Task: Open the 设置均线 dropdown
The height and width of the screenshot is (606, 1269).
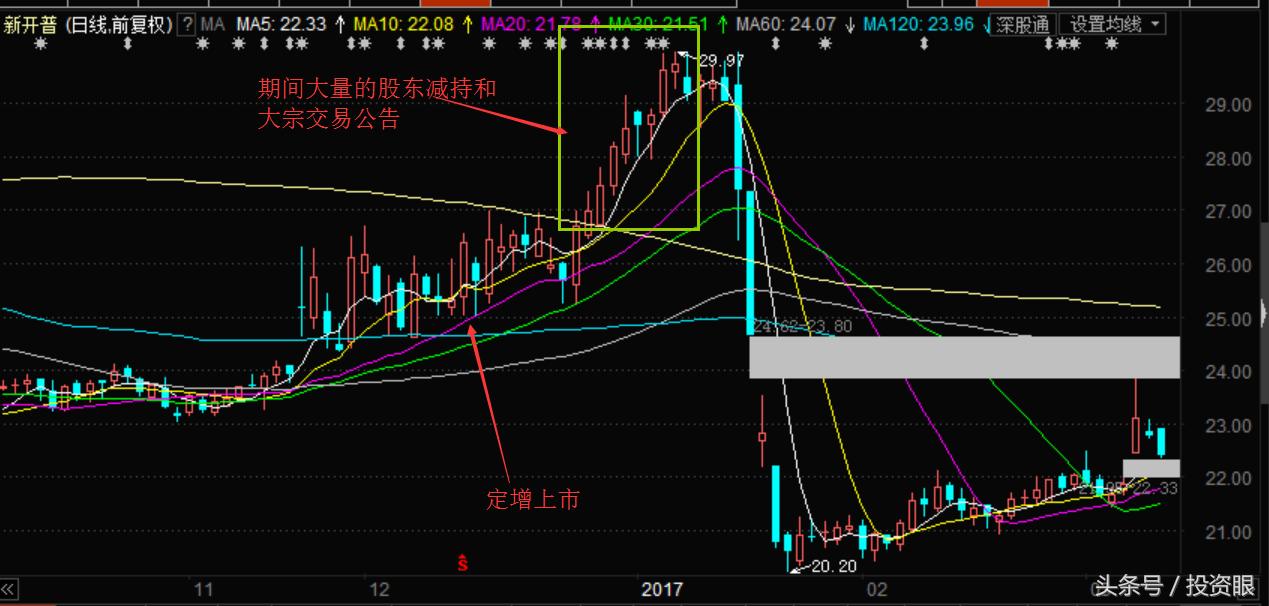Action: pyautogui.click(x=1111, y=24)
